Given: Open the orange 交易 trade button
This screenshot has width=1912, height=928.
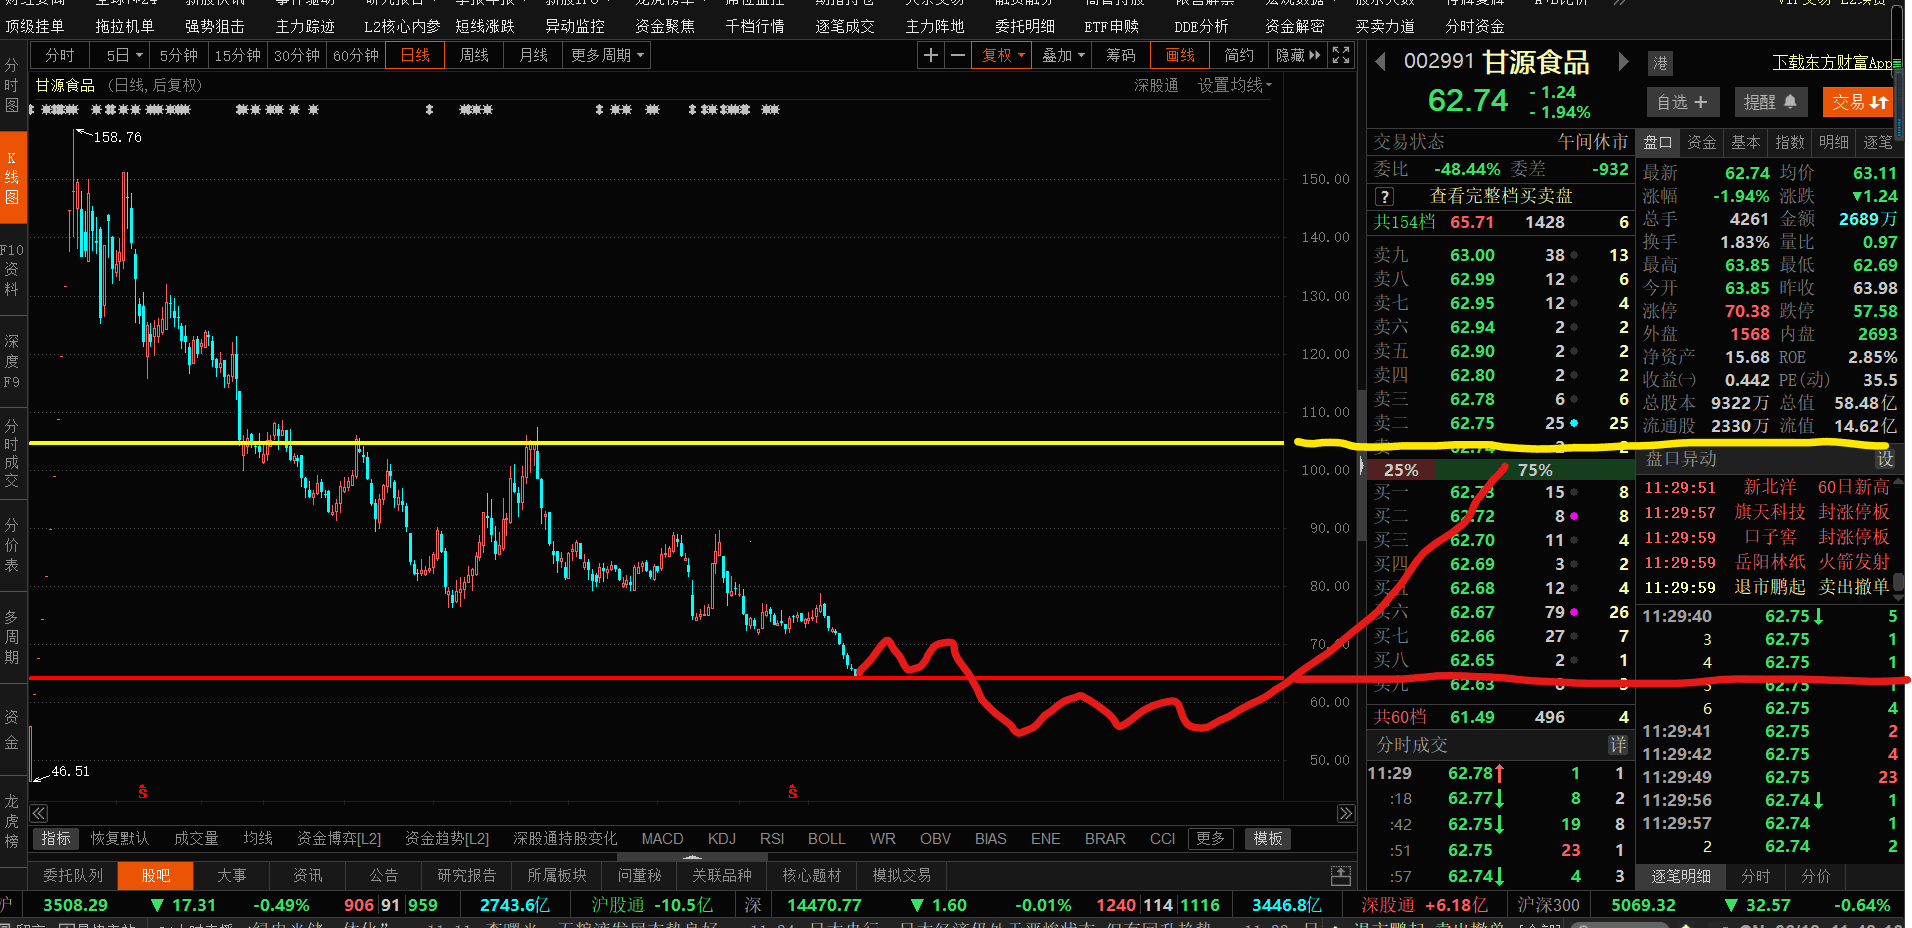Looking at the screenshot, I should (x=1859, y=102).
